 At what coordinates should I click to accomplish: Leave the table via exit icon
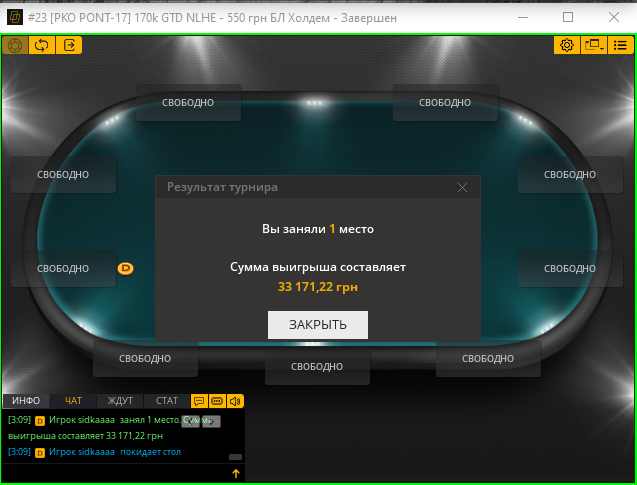(69, 45)
